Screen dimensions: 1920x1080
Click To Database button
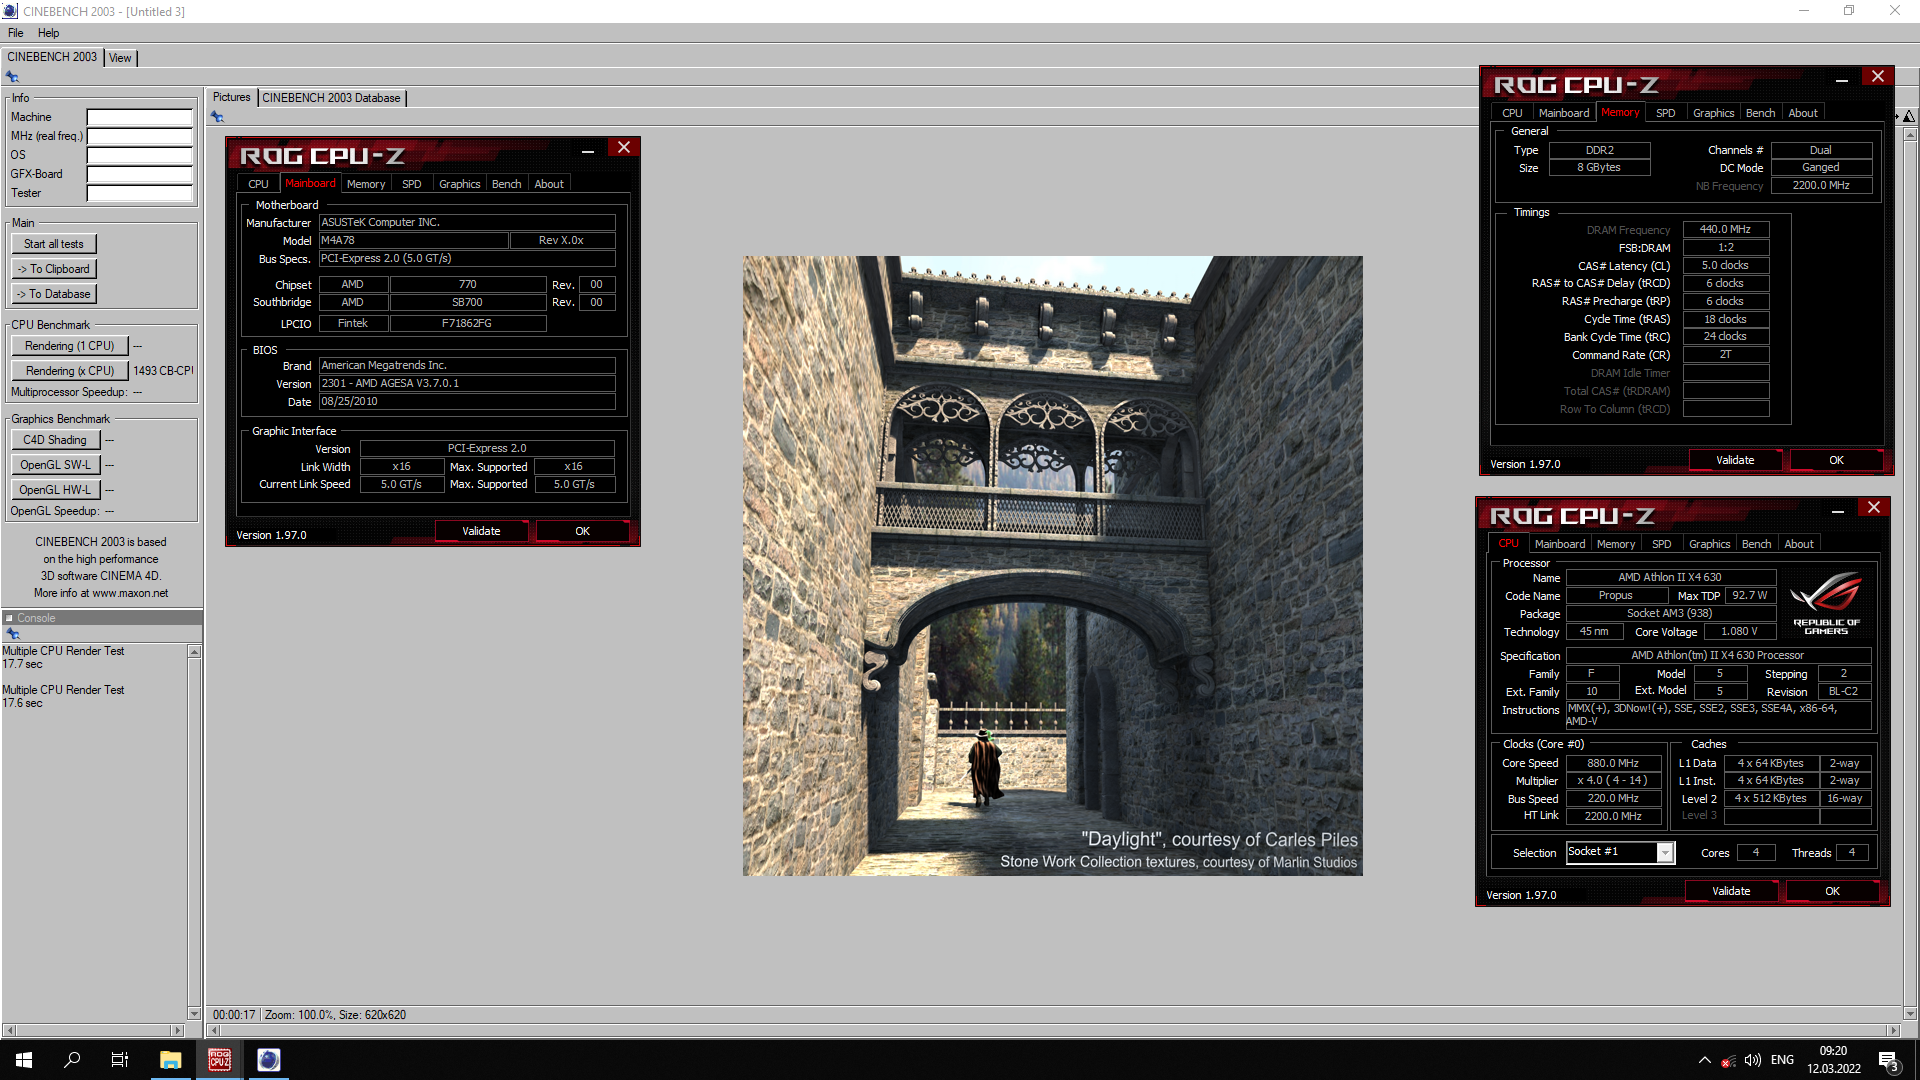point(54,294)
